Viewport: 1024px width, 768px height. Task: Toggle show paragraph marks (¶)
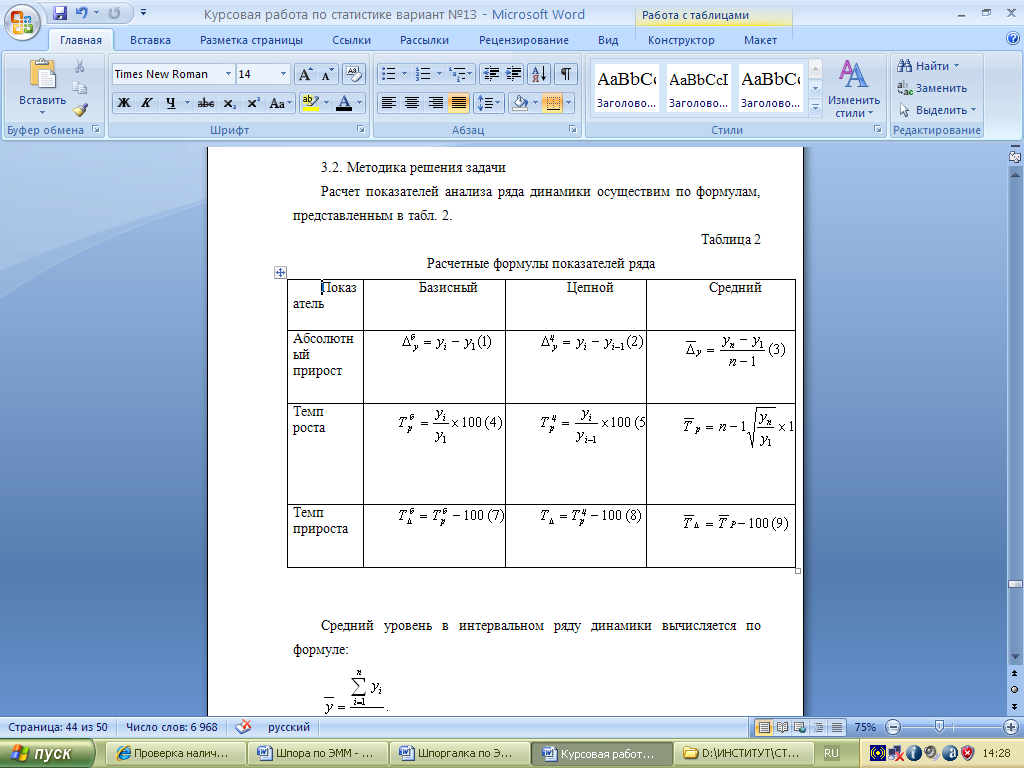(566, 74)
